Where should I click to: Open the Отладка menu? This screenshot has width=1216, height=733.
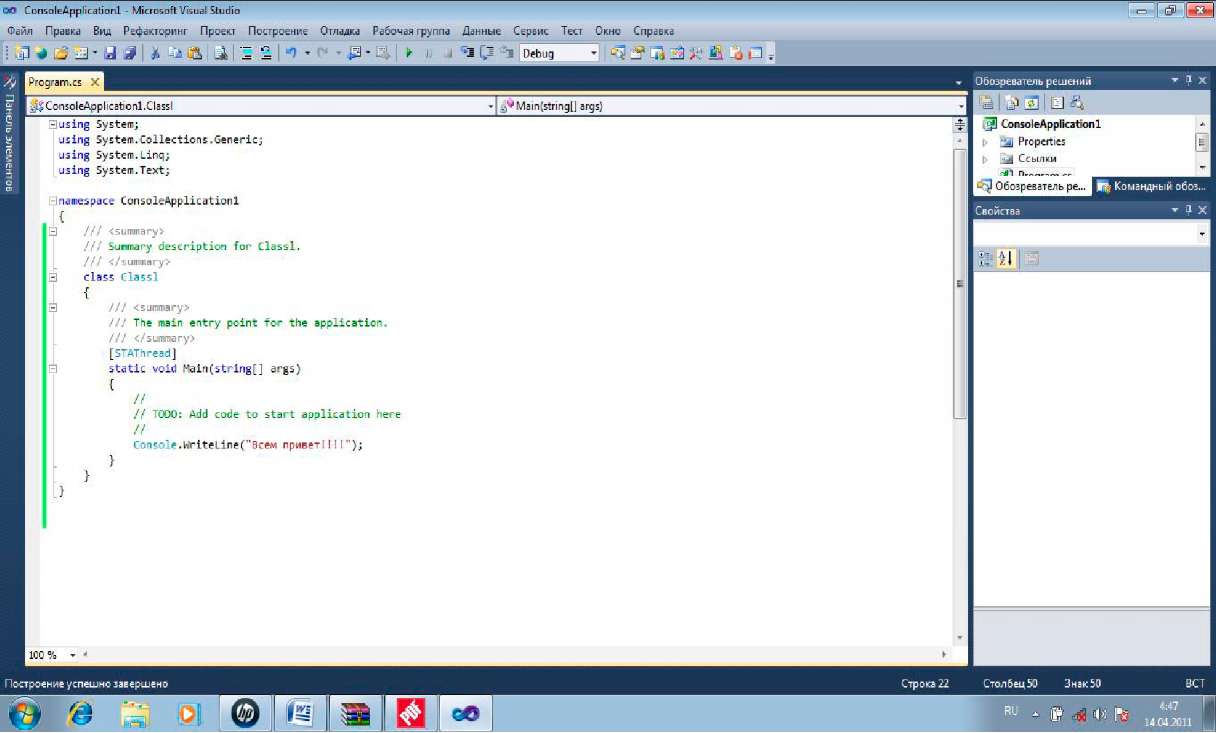pos(339,31)
